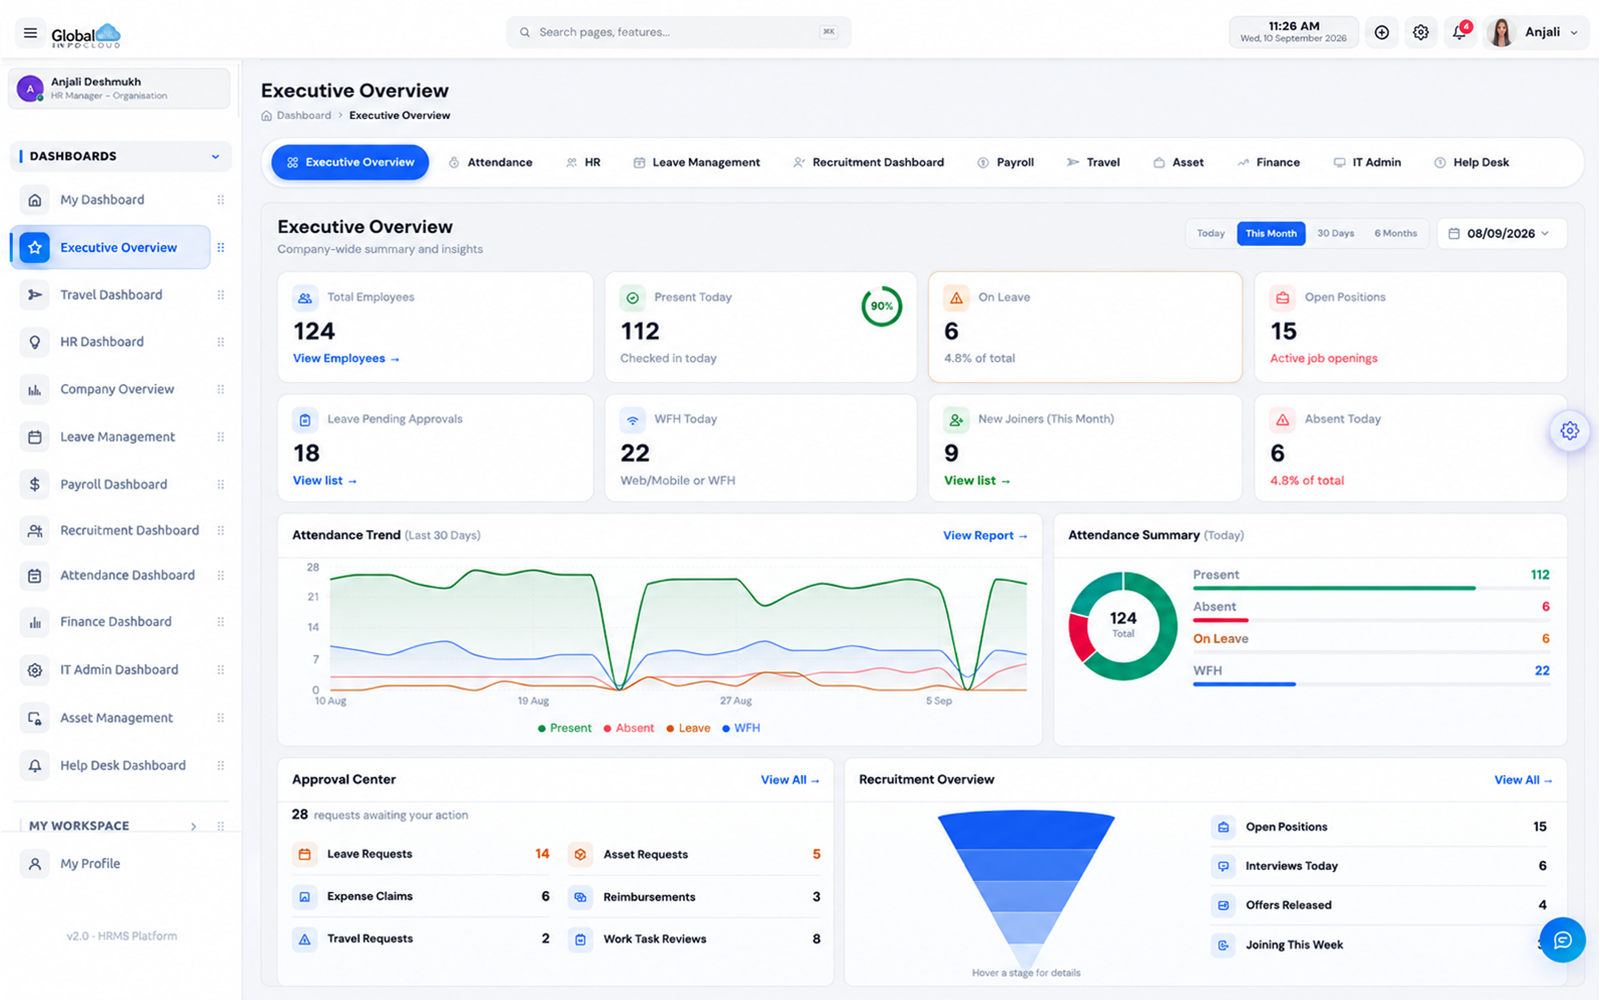Click the floating customize gear at right edge
The width and height of the screenshot is (1600, 1000).
tap(1570, 431)
